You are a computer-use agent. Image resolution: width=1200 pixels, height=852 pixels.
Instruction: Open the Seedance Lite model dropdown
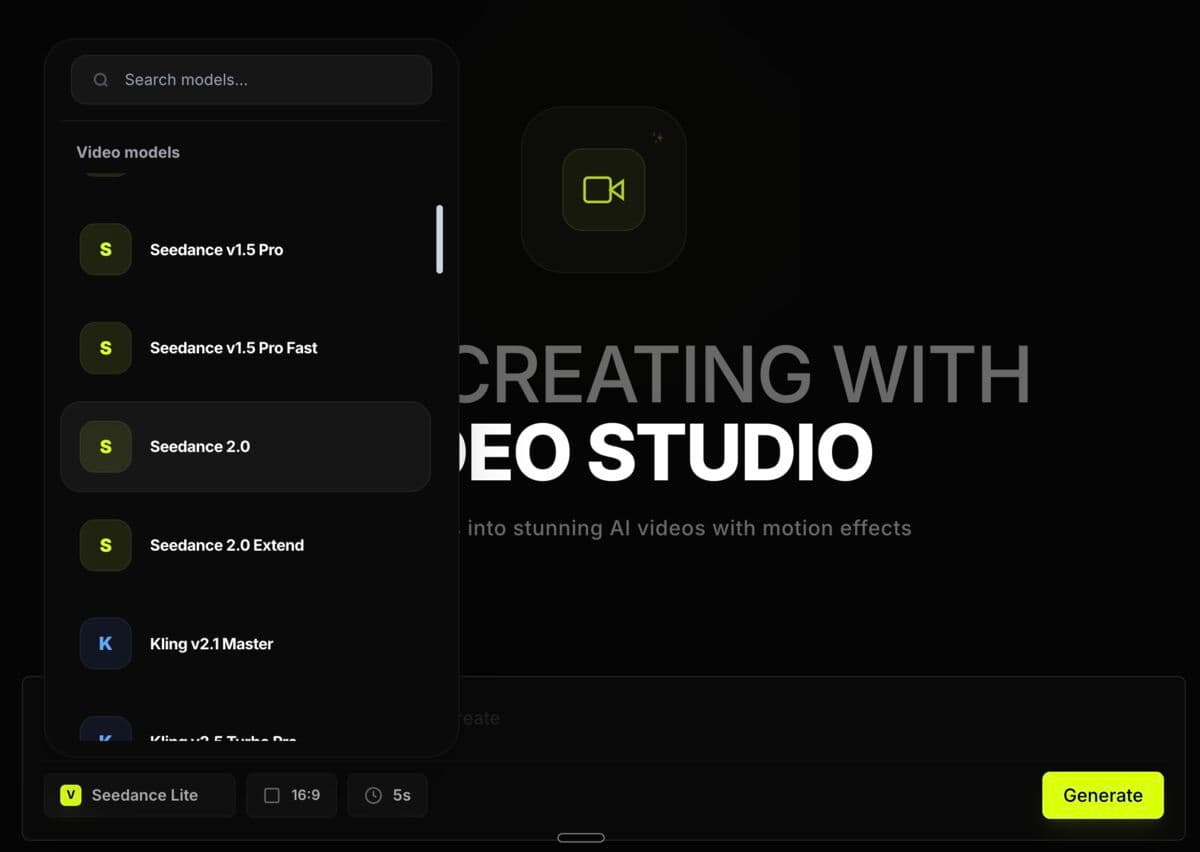[x=140, y=795]
